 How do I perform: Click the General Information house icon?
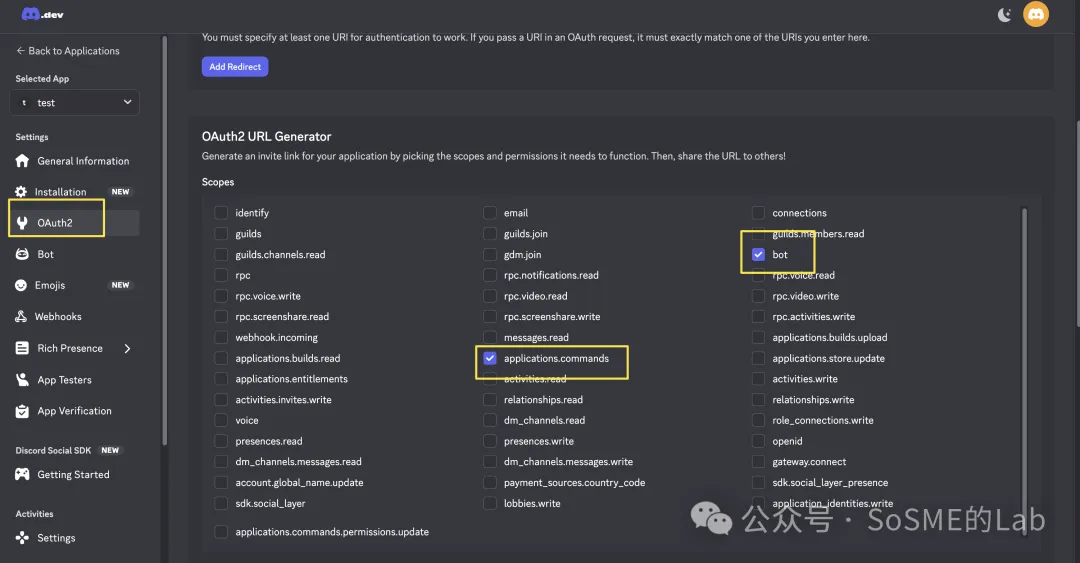pyautogui.click(x=22, y=161)
